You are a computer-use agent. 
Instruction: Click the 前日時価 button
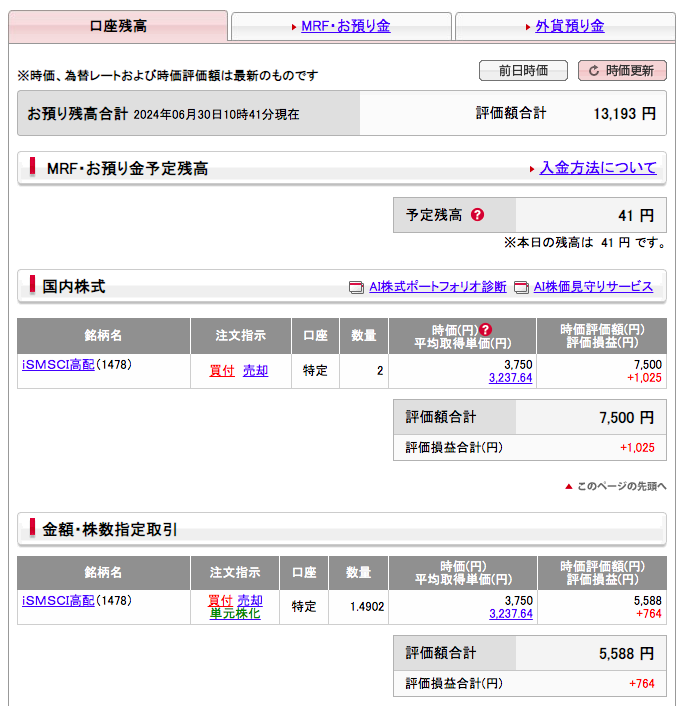tap(523, 71)
